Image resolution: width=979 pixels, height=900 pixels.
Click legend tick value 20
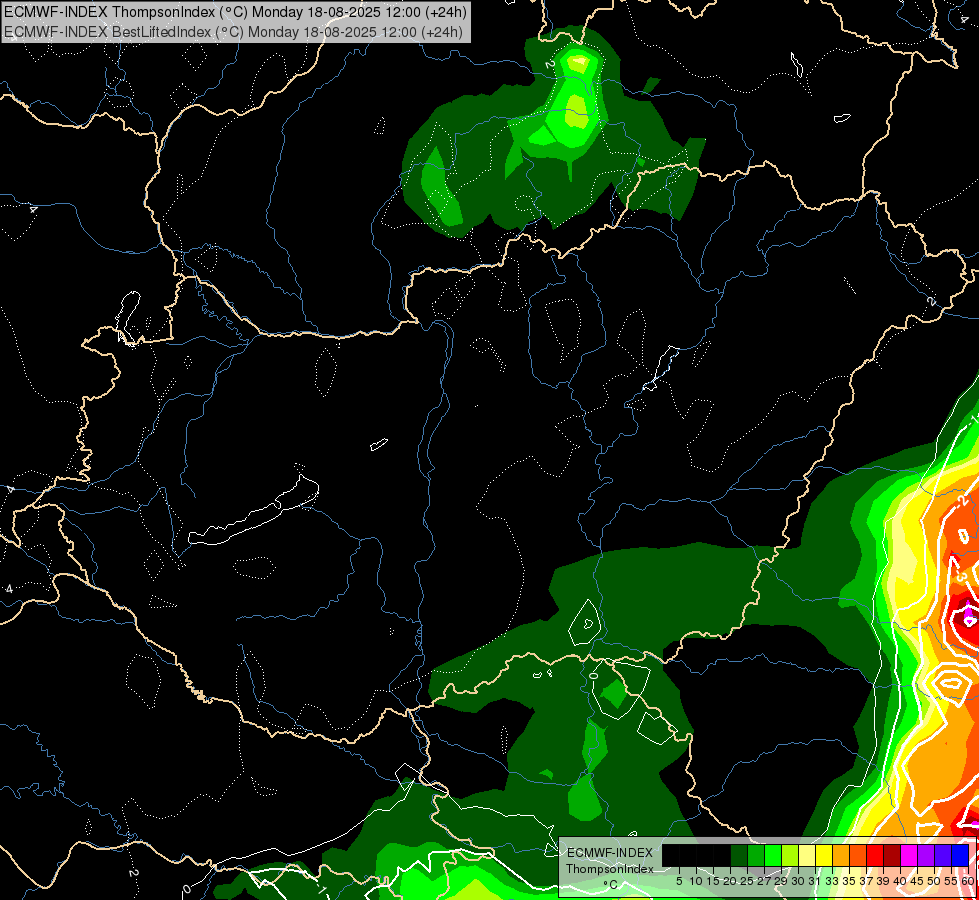[x=730, y=881]
